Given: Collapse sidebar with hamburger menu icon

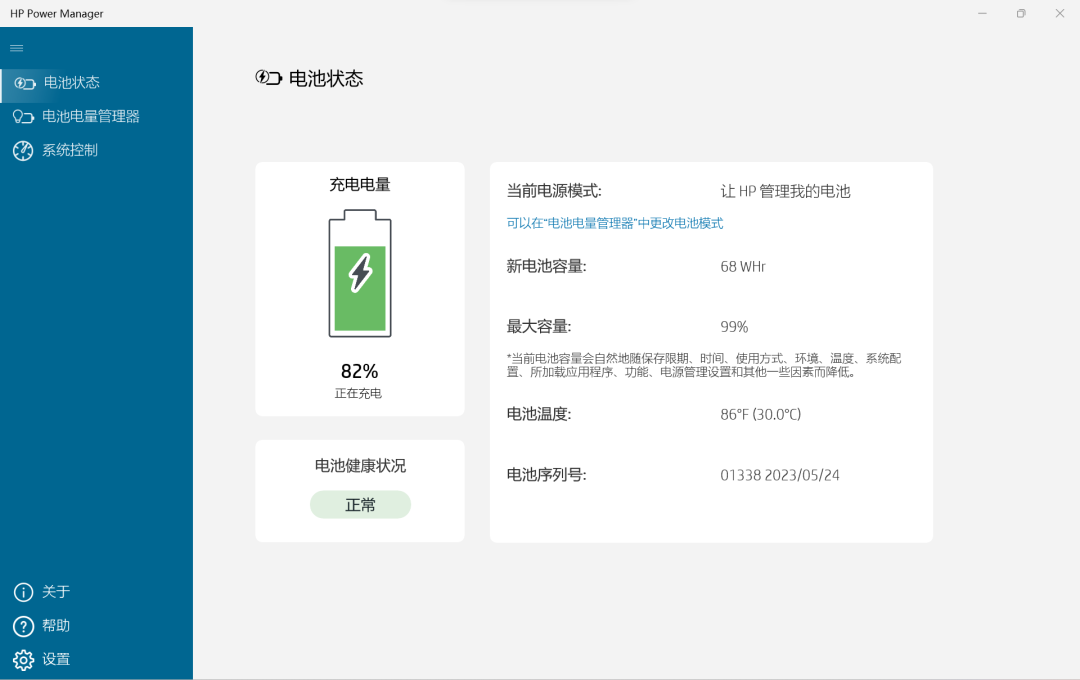Looking at the screenshot, I should (17, 48).
